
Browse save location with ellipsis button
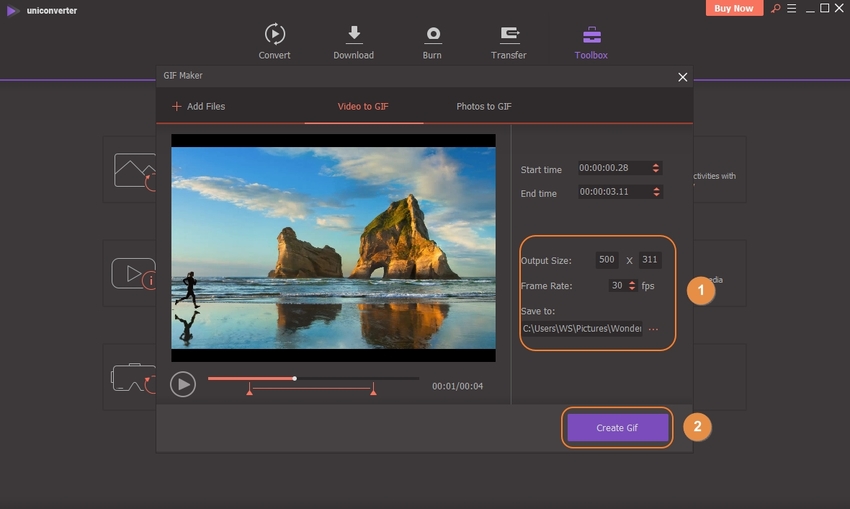(654, 329)
